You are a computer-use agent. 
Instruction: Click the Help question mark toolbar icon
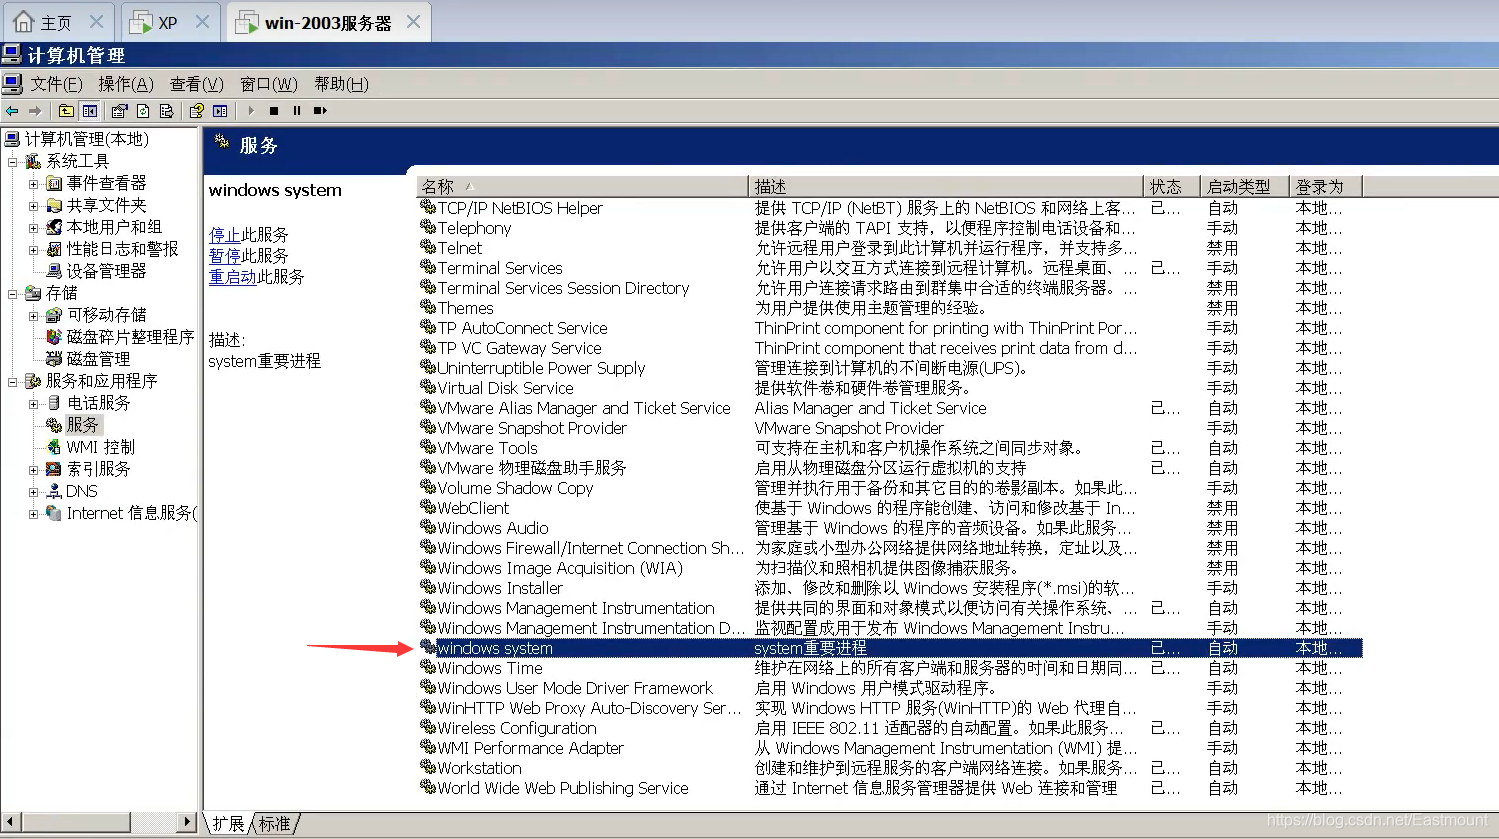tap(196, 111)
